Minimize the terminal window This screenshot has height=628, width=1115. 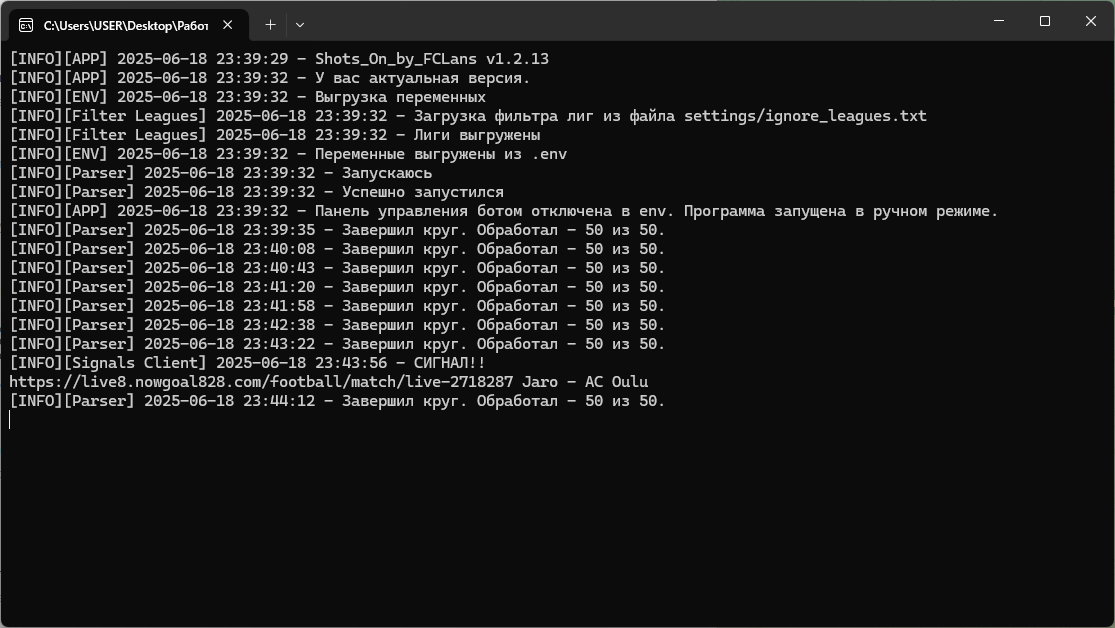(999, 21)
